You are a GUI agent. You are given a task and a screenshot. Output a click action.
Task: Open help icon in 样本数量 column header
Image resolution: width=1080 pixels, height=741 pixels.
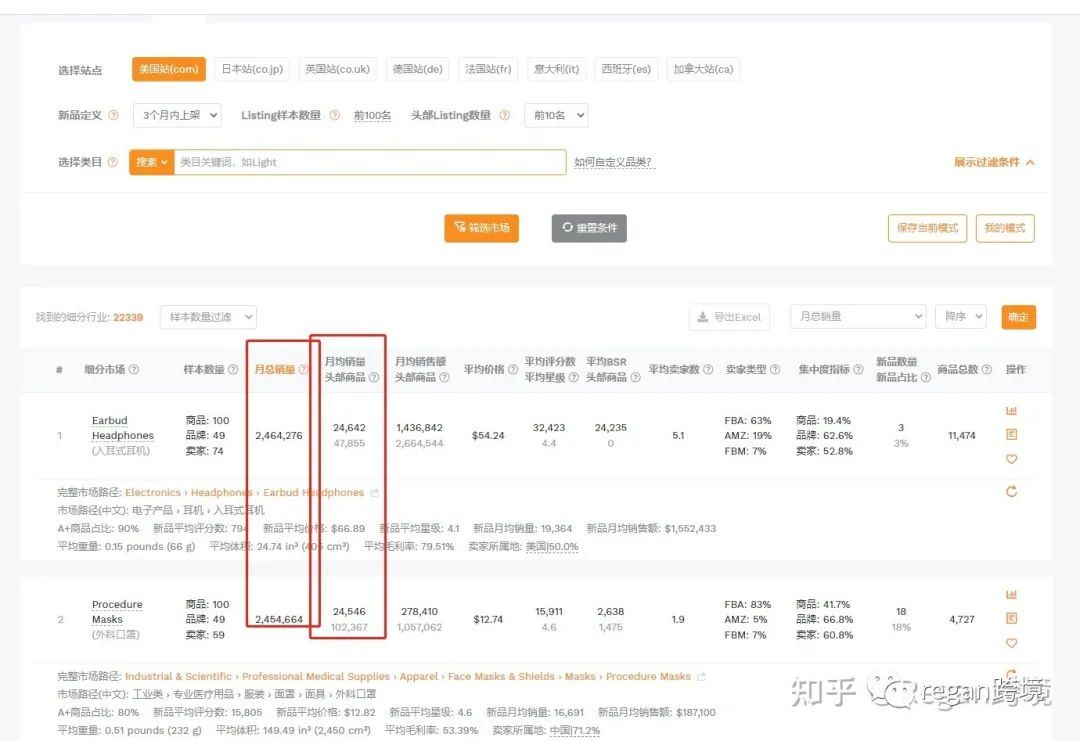point(233,369)
